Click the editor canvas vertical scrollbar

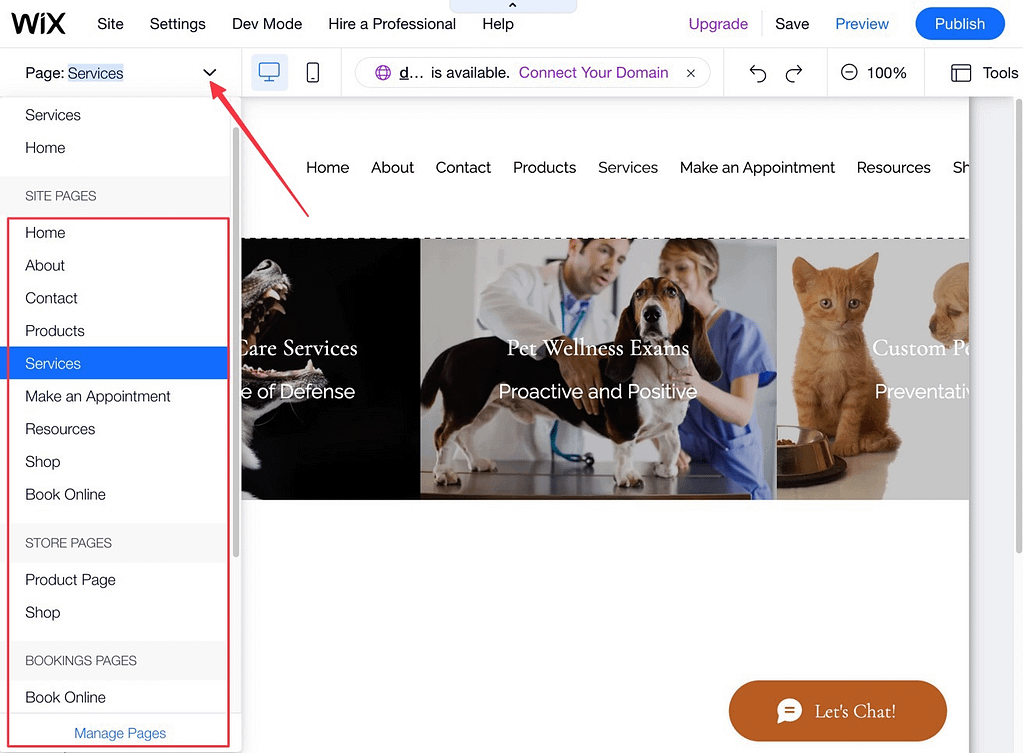(x=1018, y=325)
